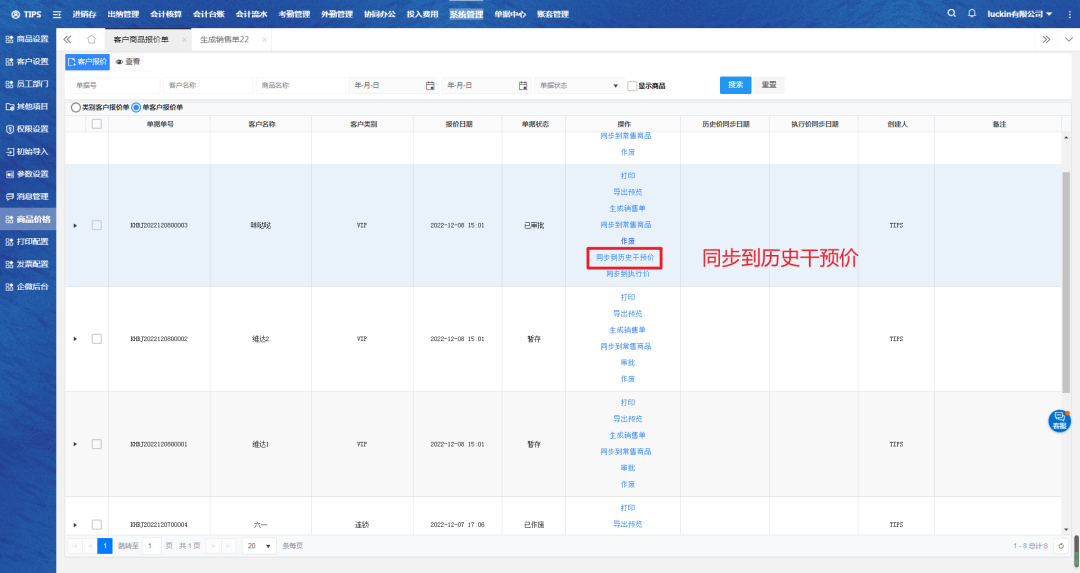Click the blue 搜索 button

[735, 85]
